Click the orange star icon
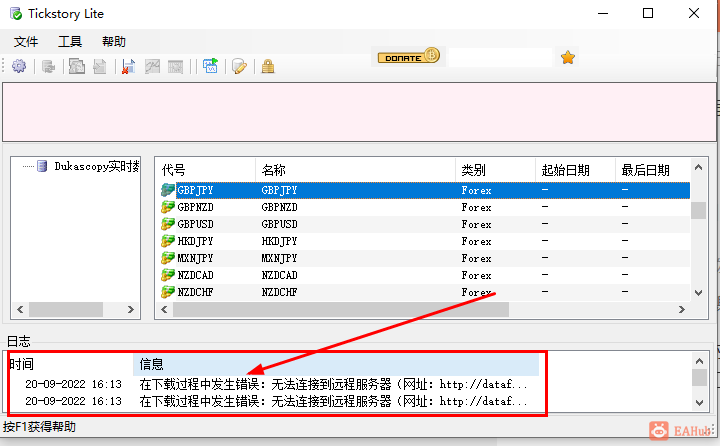The width and height of the screenshot is (720, 446). pos(568,57)
